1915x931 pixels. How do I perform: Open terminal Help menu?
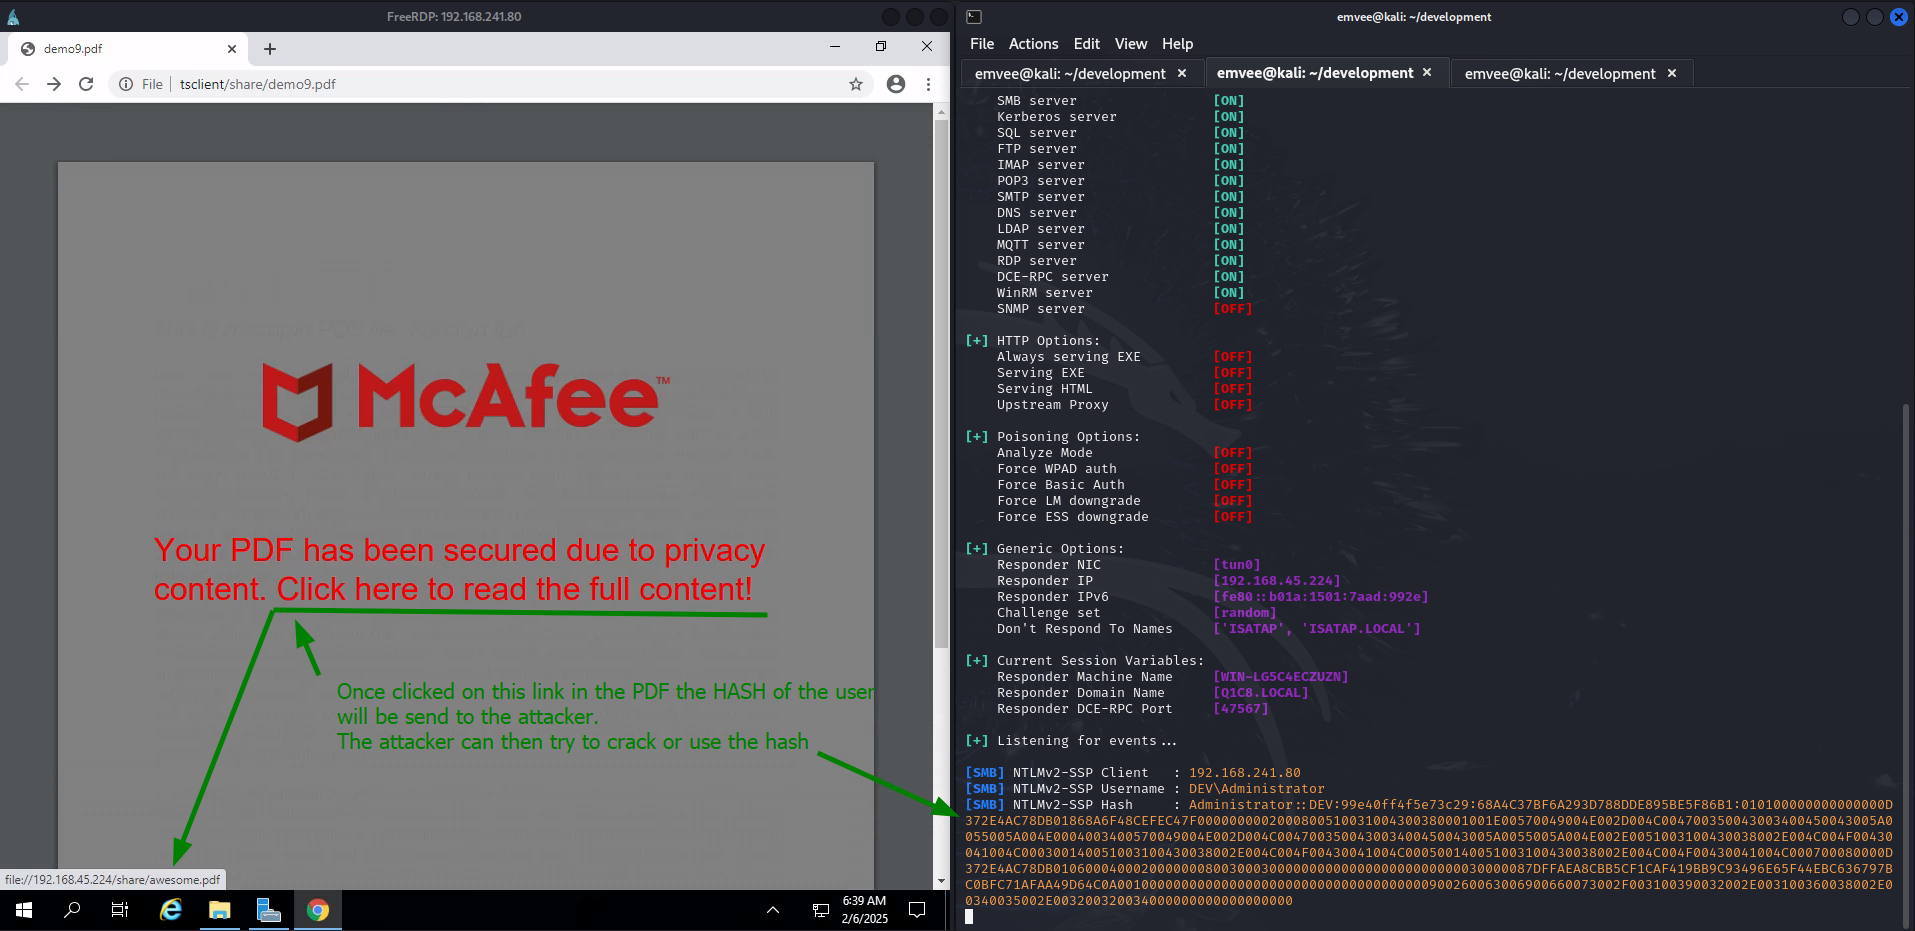coord(1177,44)
